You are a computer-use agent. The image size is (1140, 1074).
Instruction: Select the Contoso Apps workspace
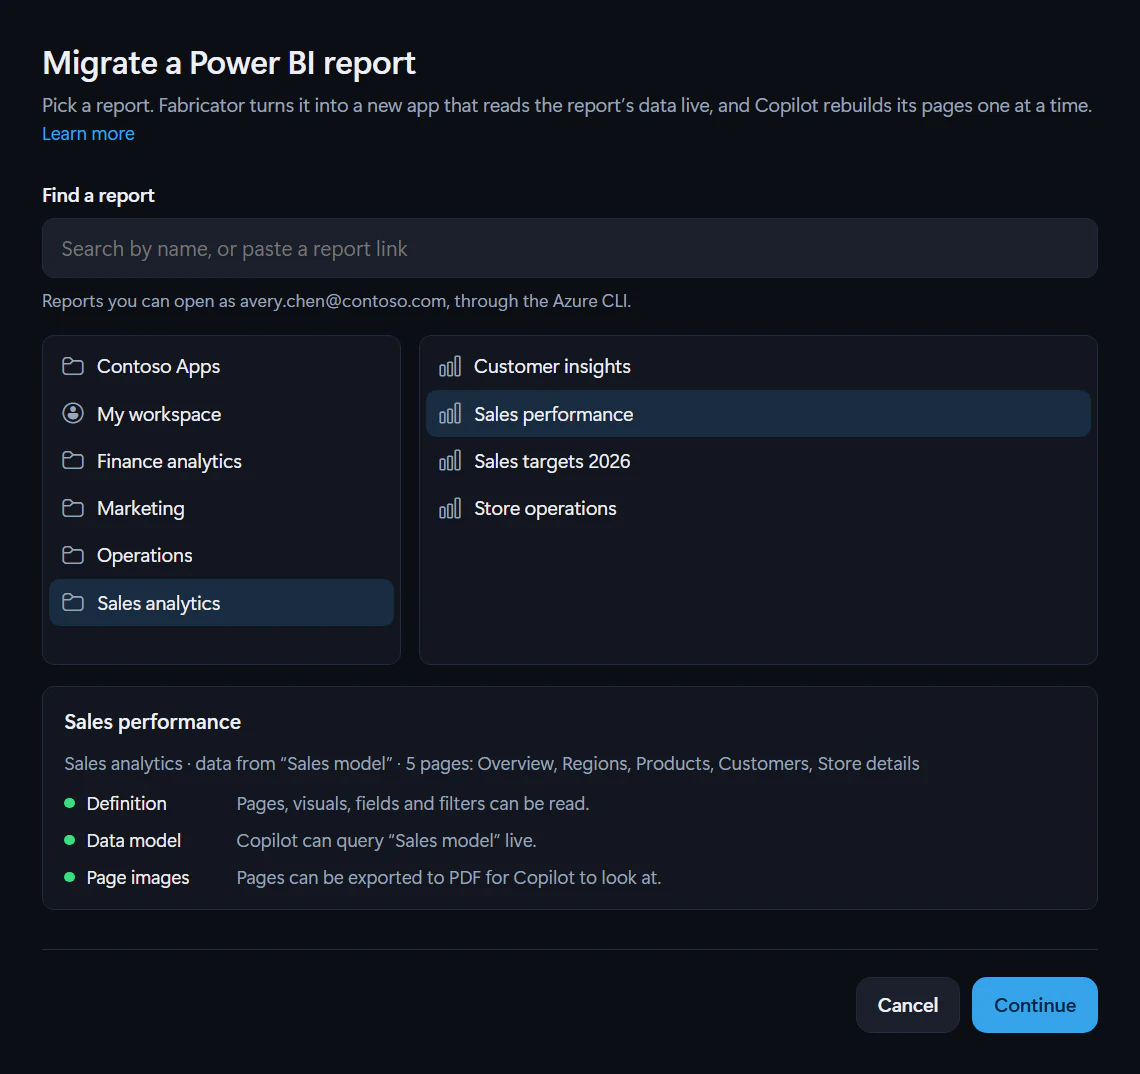coord(221,366)
